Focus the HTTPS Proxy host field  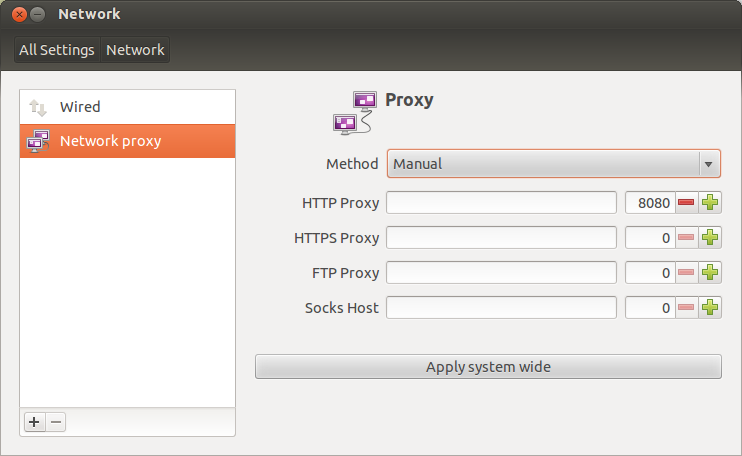tap(502, 237)
